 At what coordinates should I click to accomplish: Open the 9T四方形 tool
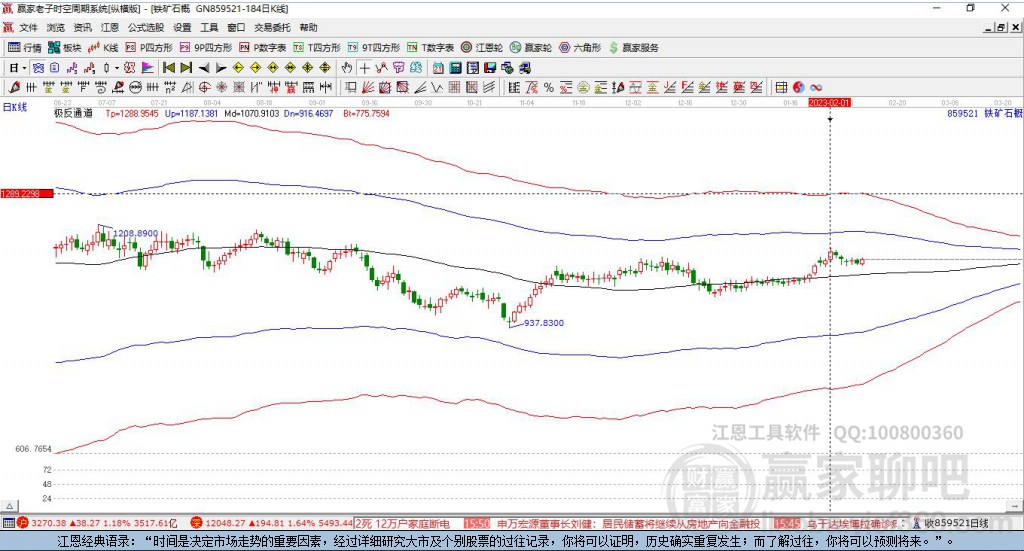click(374, 48)
